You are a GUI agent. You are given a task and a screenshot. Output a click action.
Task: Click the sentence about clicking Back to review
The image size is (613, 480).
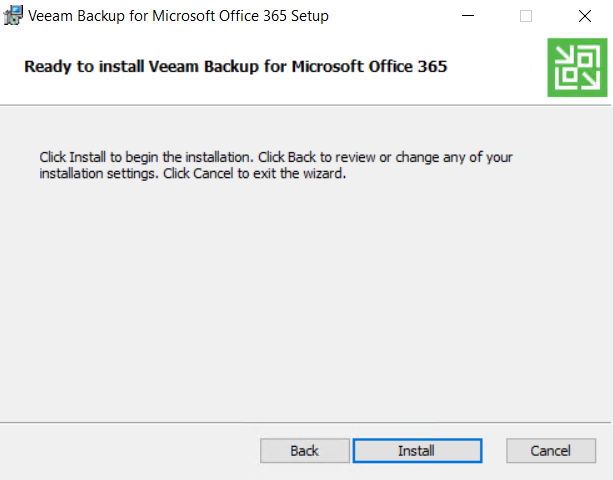[276, 165]
